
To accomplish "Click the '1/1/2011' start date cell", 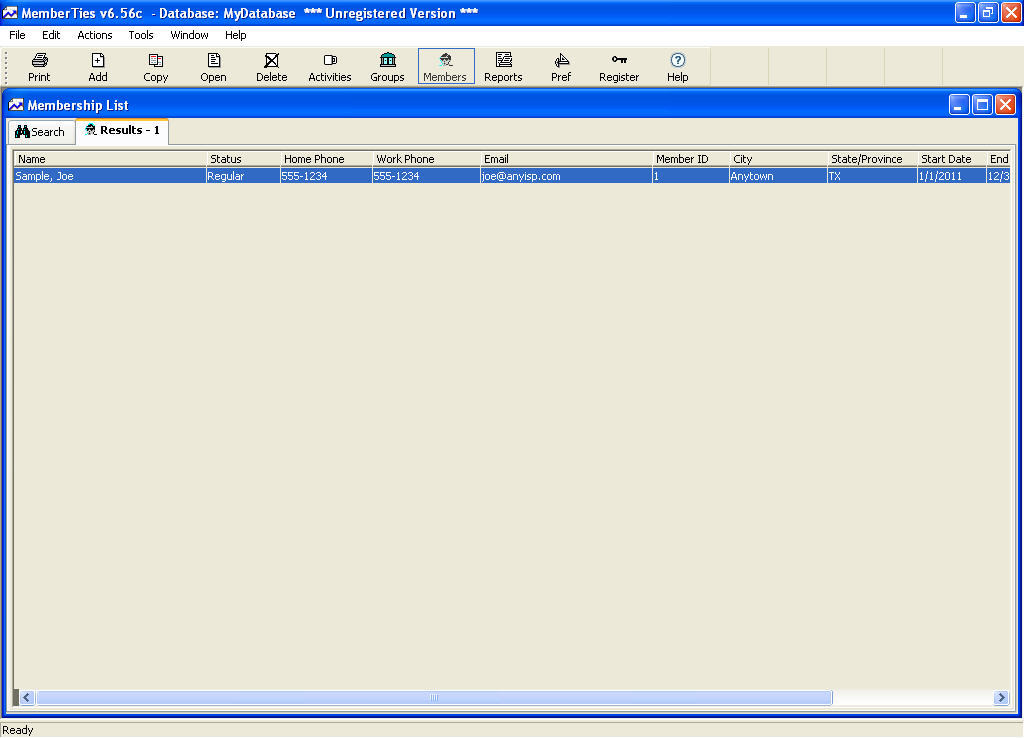I will click(952, 176).
